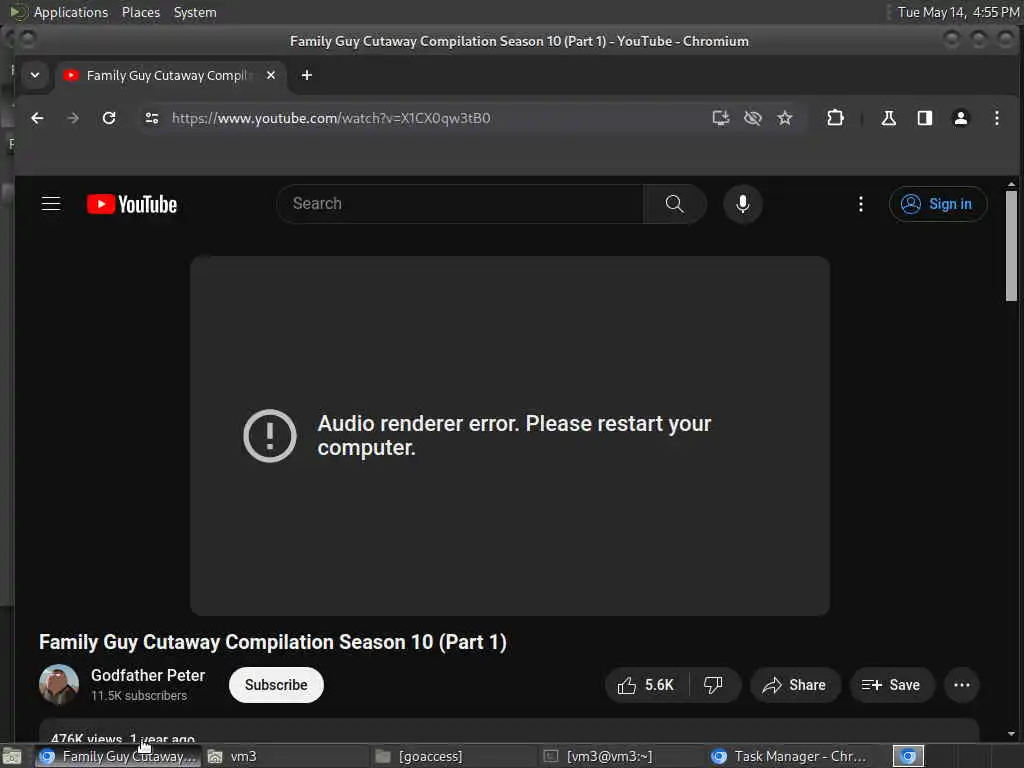Go to YouTube home via logo
Screen dimensions: 1024x768
[132, 204]
